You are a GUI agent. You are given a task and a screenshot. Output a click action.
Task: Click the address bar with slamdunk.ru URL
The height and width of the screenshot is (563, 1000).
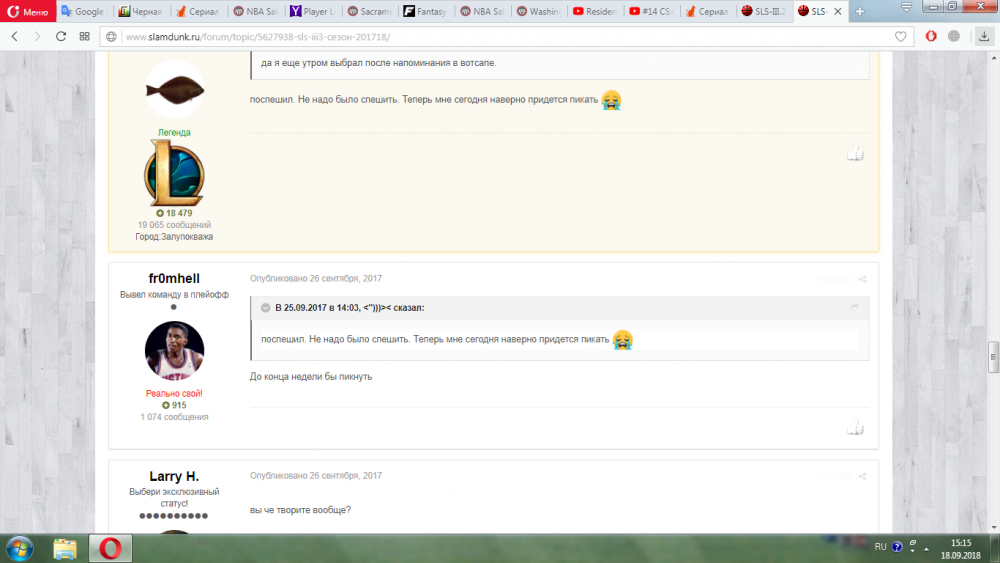coord(500,37)
